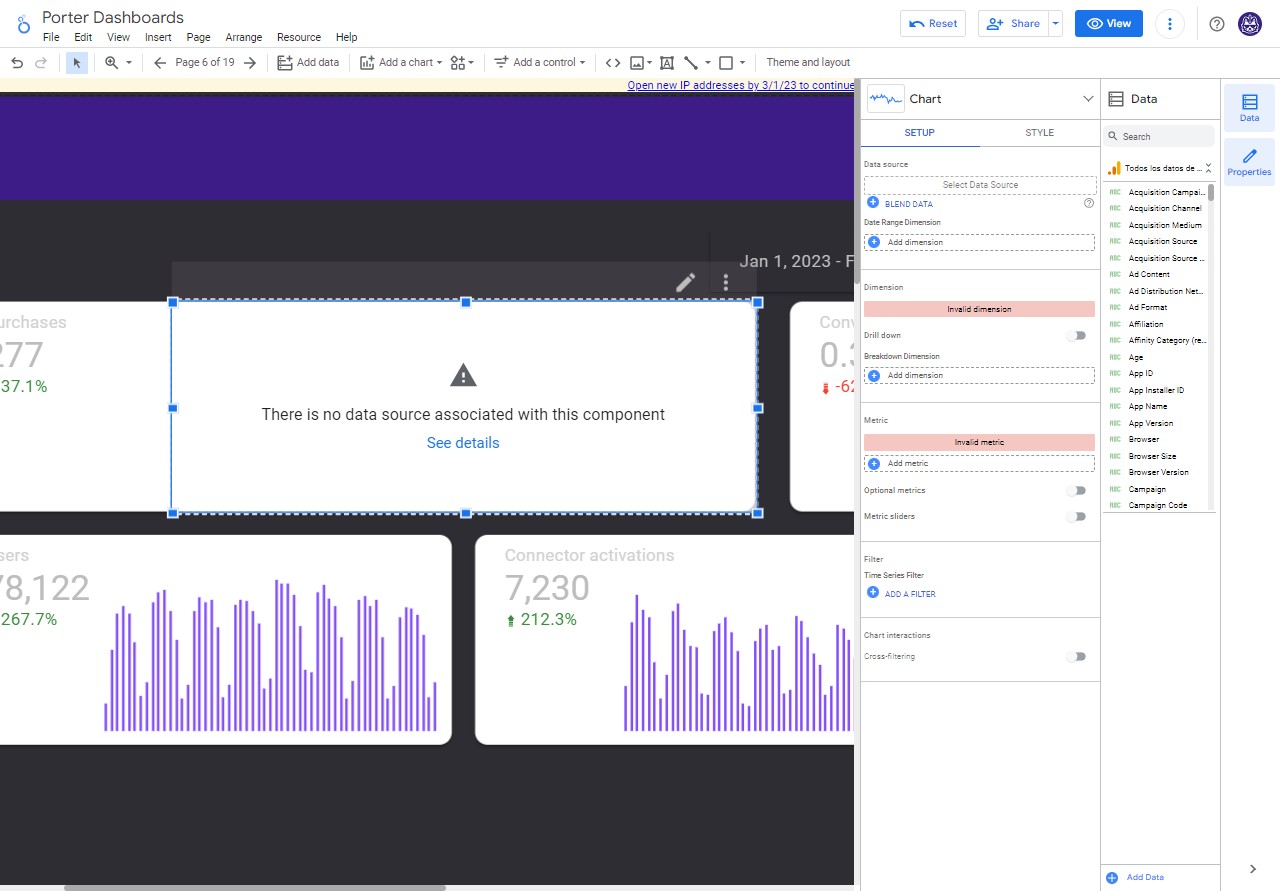Undo the last action
Image resolution: width=1280 pixels, height=891 pixels.
[17, 63]
